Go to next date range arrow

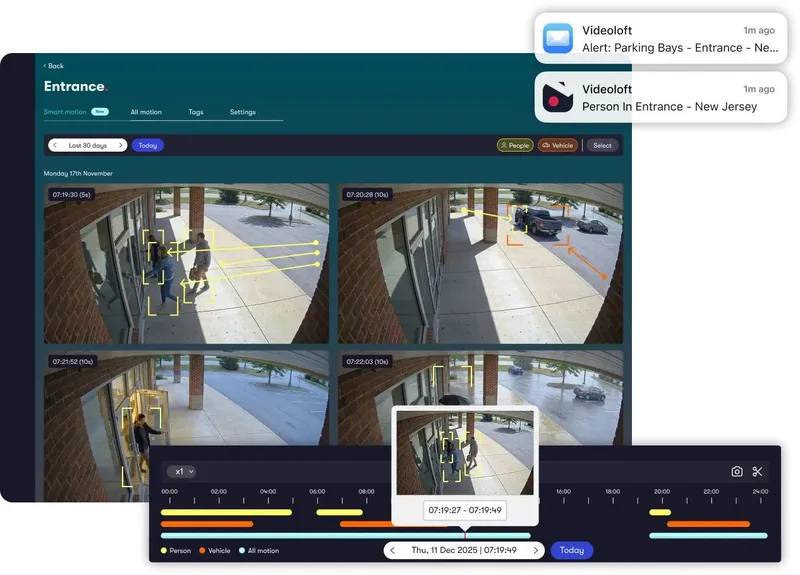coord(120,145)
